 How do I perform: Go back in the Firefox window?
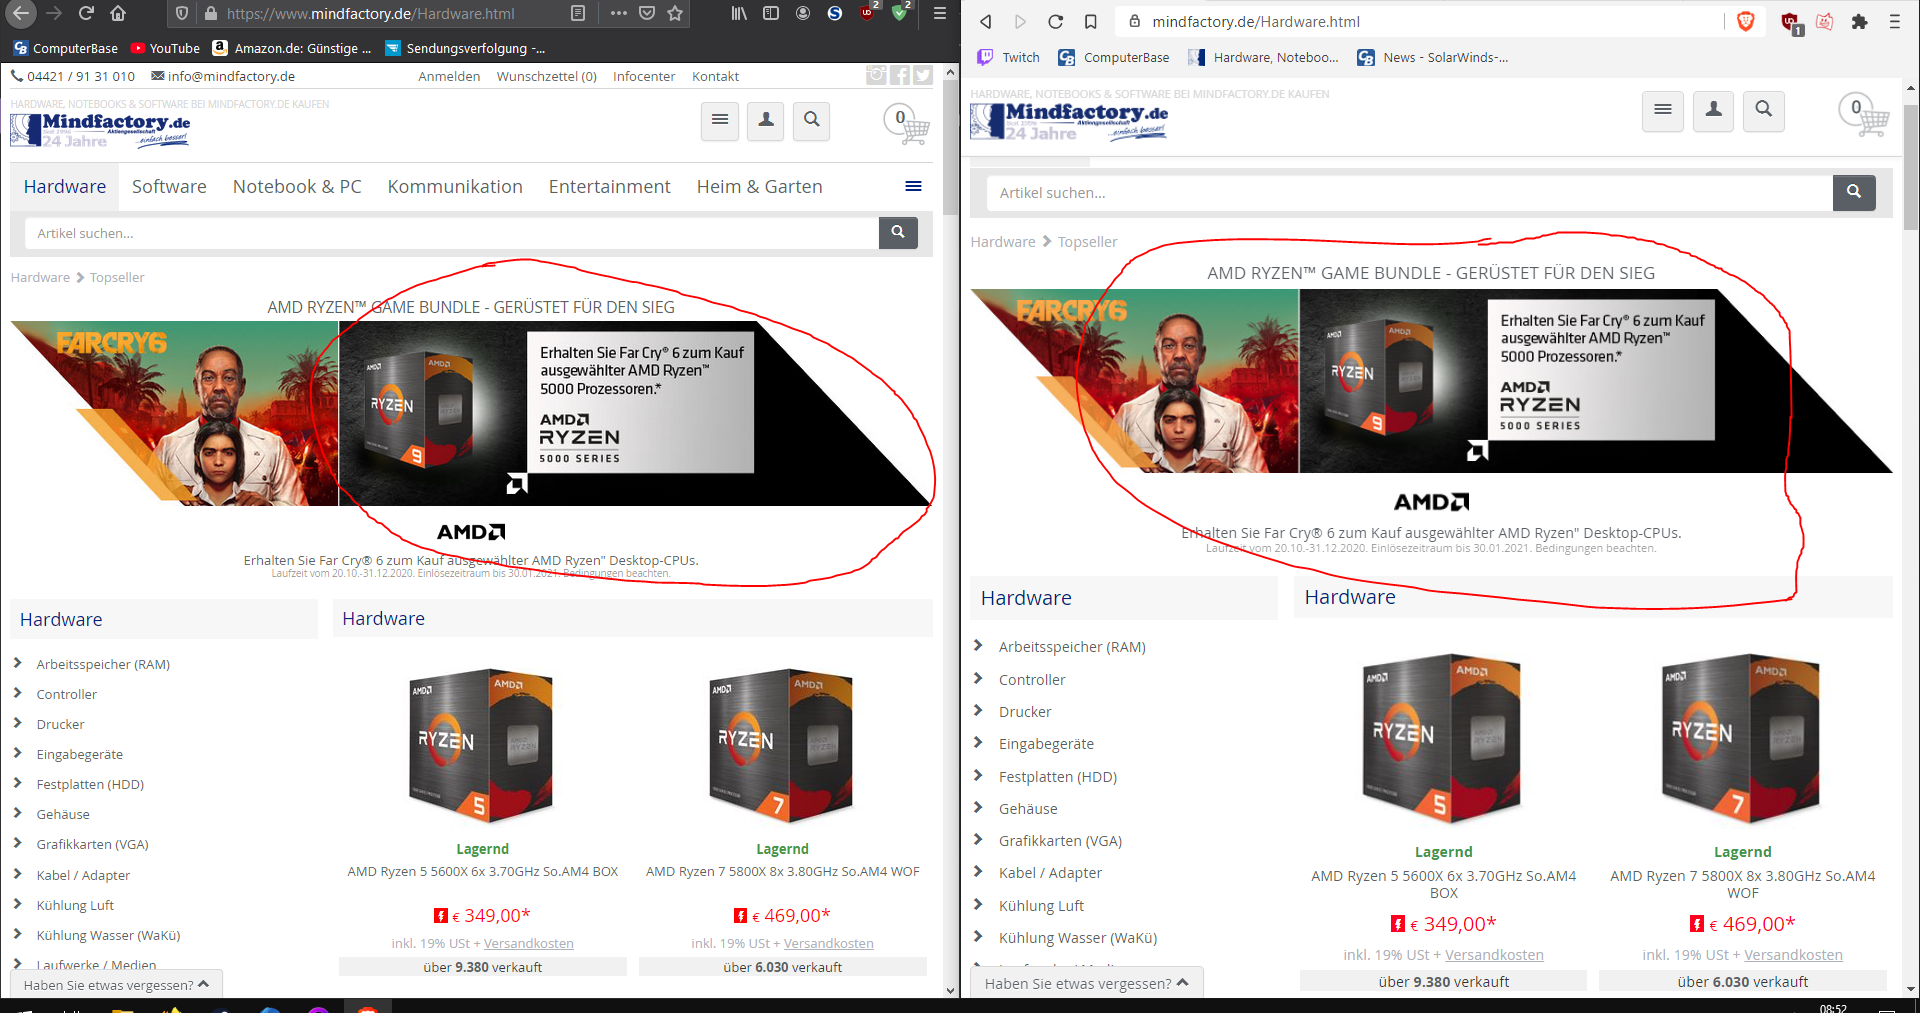coord(21,13)
